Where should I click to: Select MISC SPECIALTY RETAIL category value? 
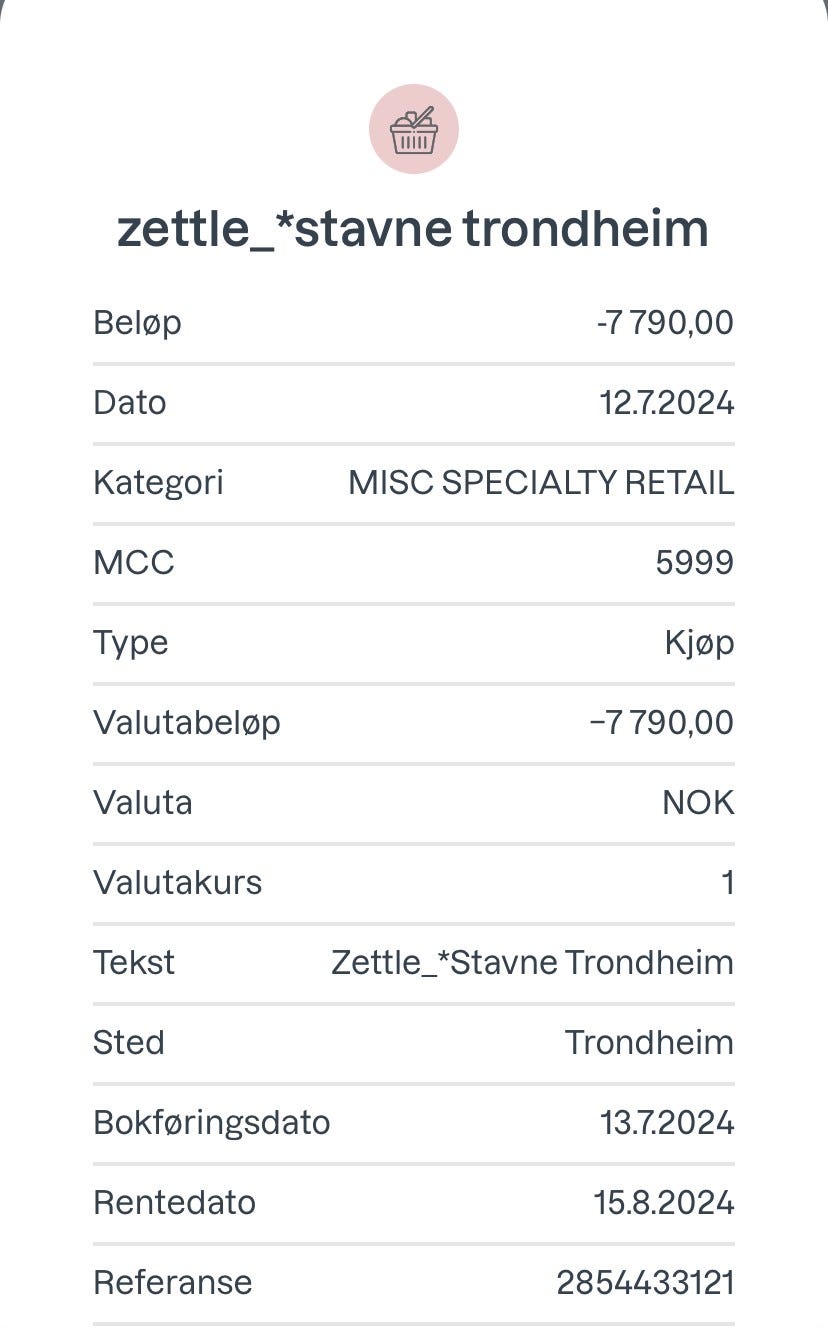pyautogui.click(x=541, y=483)
